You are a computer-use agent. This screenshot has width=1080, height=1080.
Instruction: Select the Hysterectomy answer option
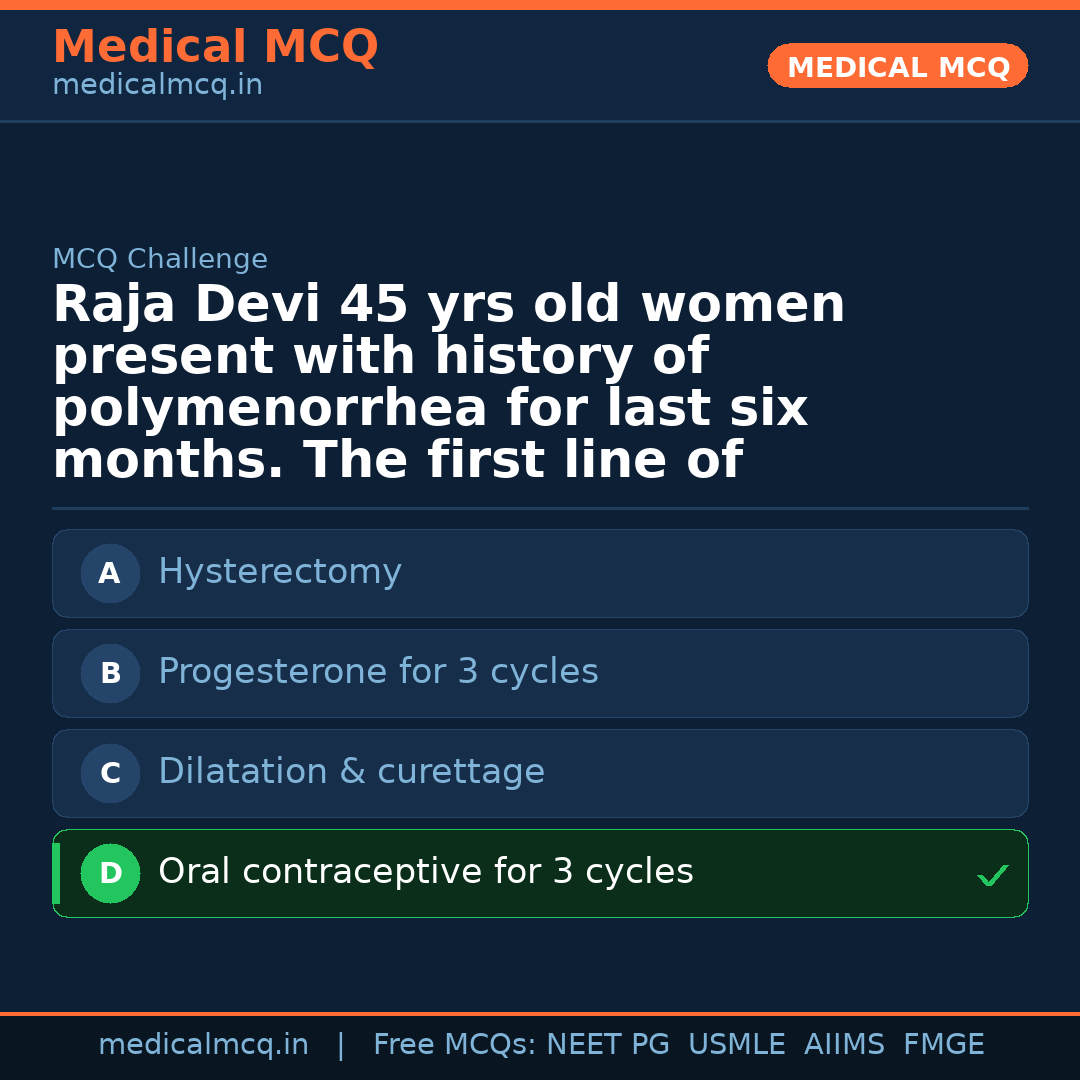click(280, 572)
